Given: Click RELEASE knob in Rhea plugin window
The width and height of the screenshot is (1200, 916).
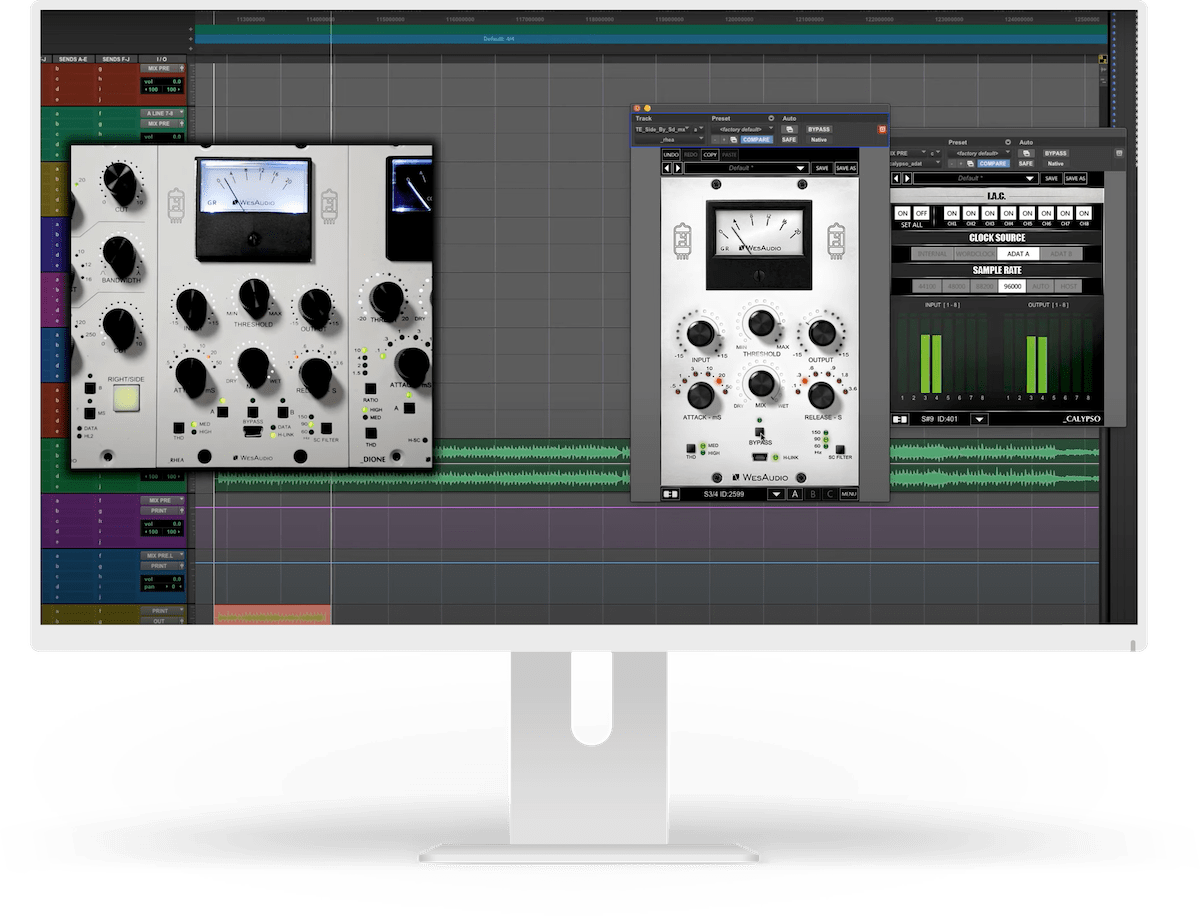Looking at the screenshot, I should 821,393.
